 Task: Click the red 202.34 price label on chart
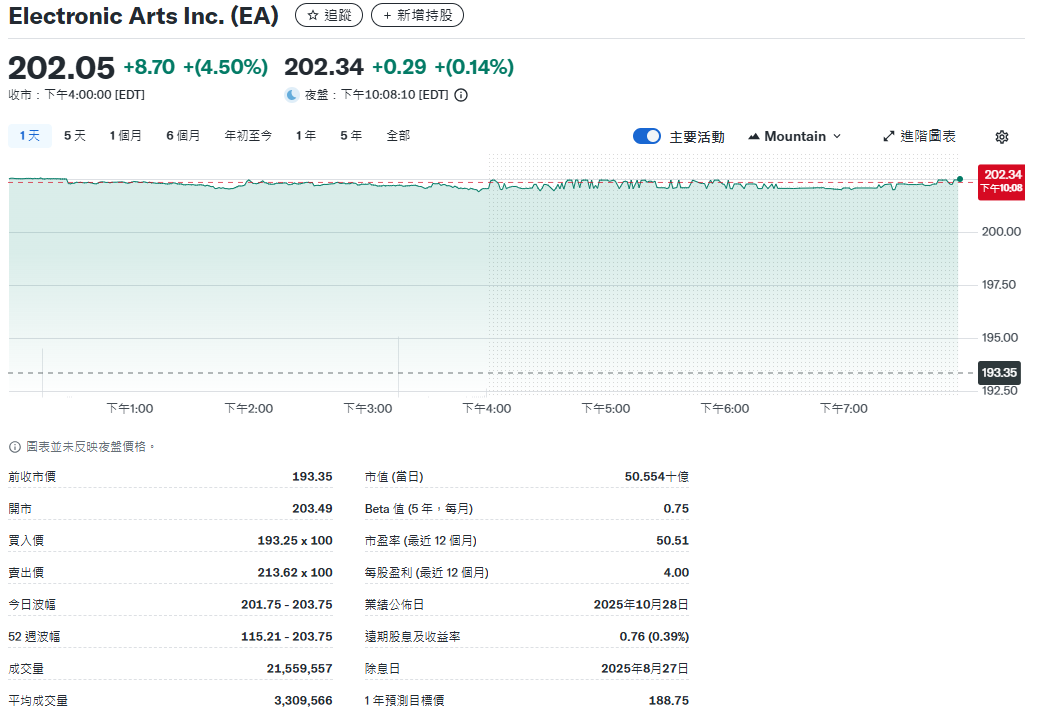click(1001, 180)
